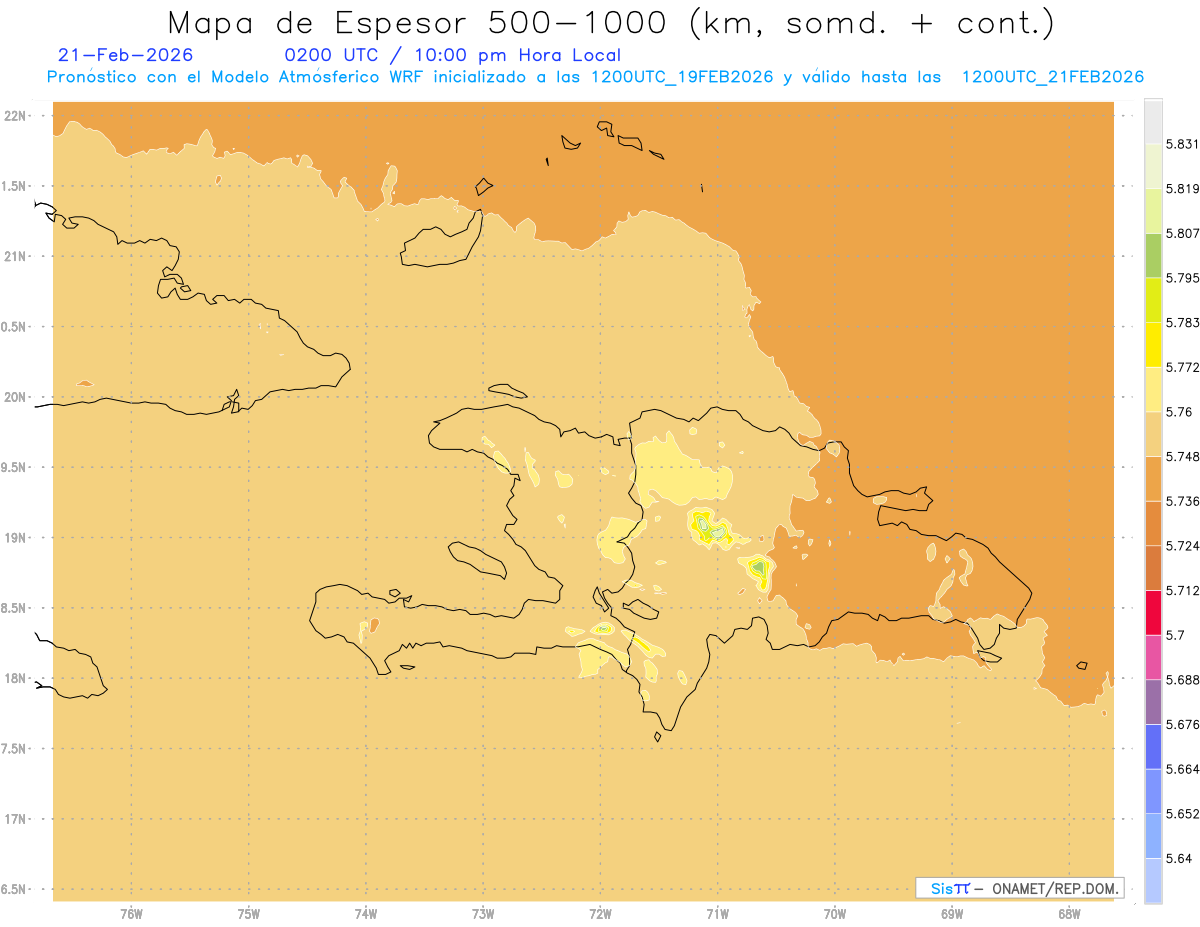Click the latitude label 6.5N
Image resolution: width=1200 pixels, height=927 pixels.
coord(12,889)
